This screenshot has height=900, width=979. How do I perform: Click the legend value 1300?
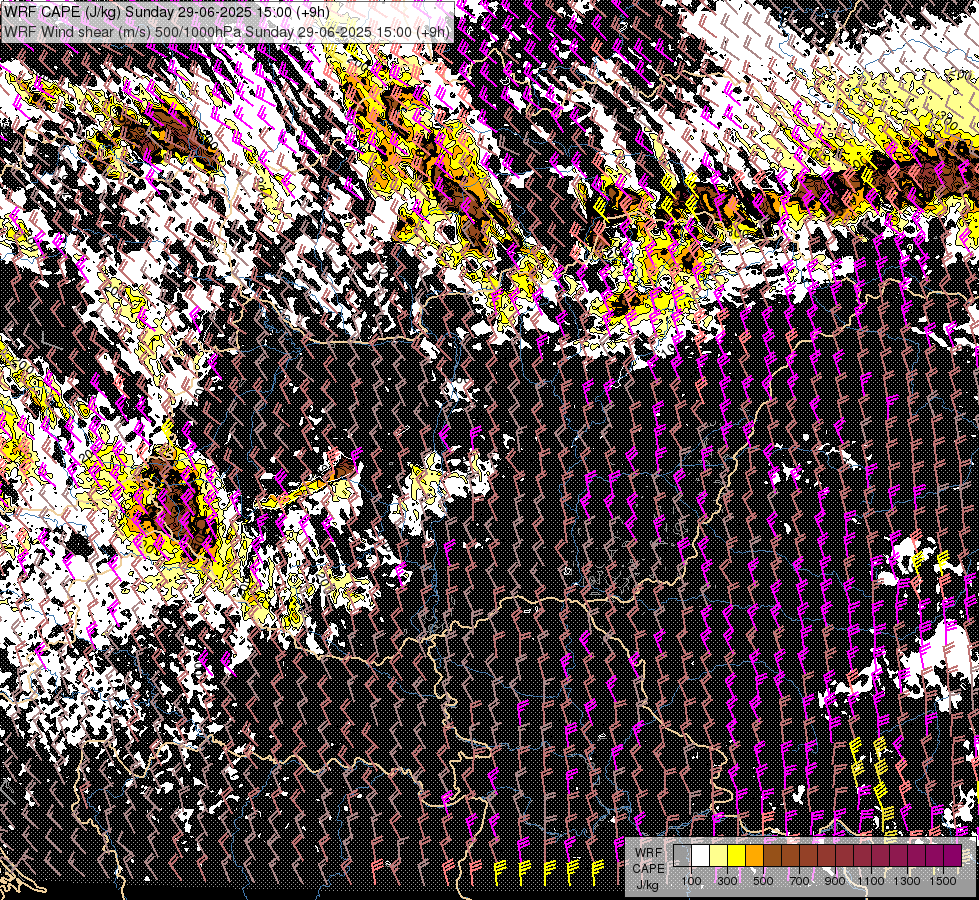click(907, 881)
